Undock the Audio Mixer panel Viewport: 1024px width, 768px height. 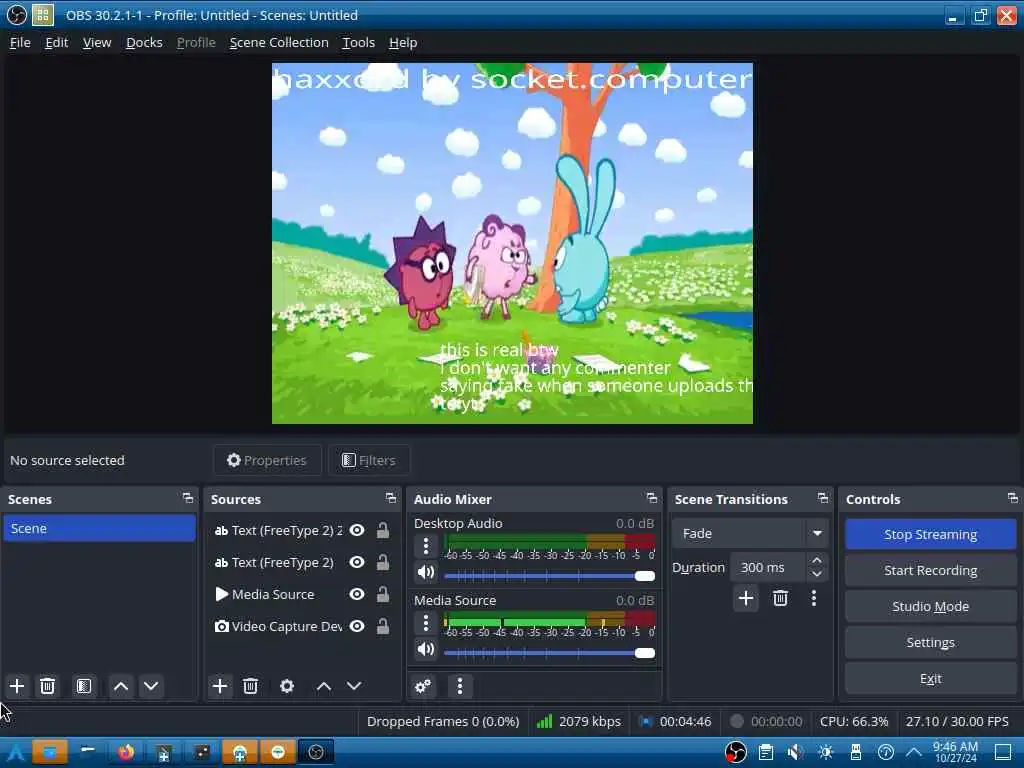(x=652, y=498)
